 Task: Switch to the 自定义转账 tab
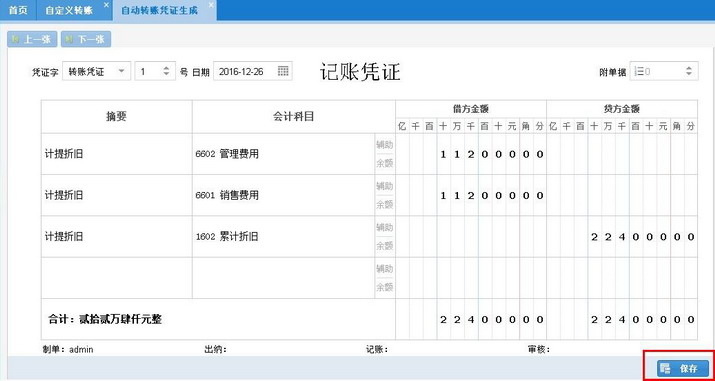(68, 10)
